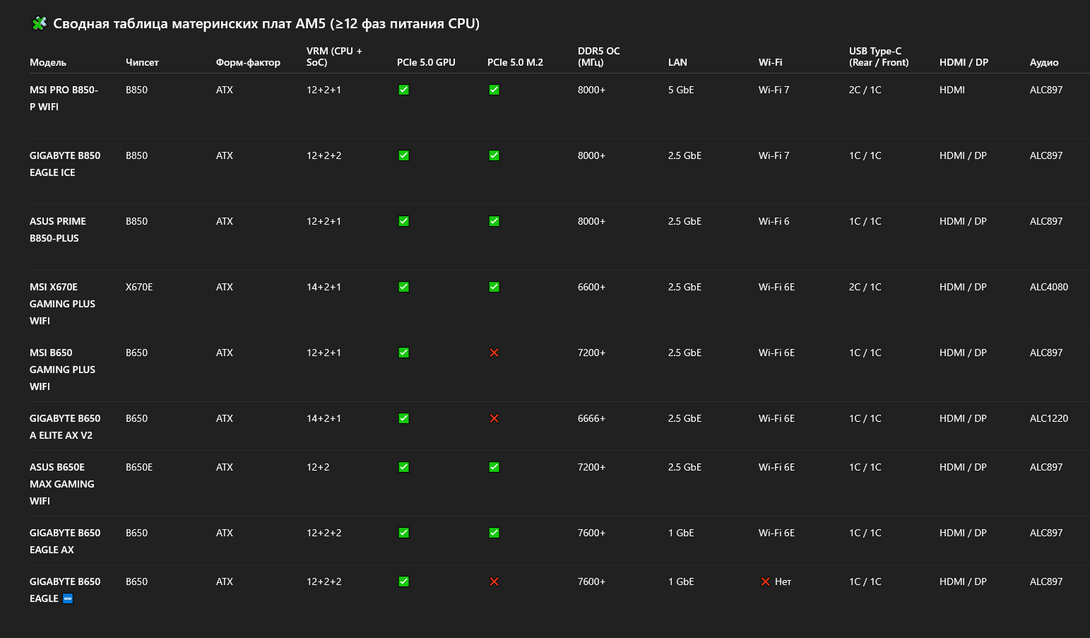The width and height of the screenshot is (1090, 638).
Task: Click the DDR5 OC (МГц) column header
Action: tap(598, 57)
